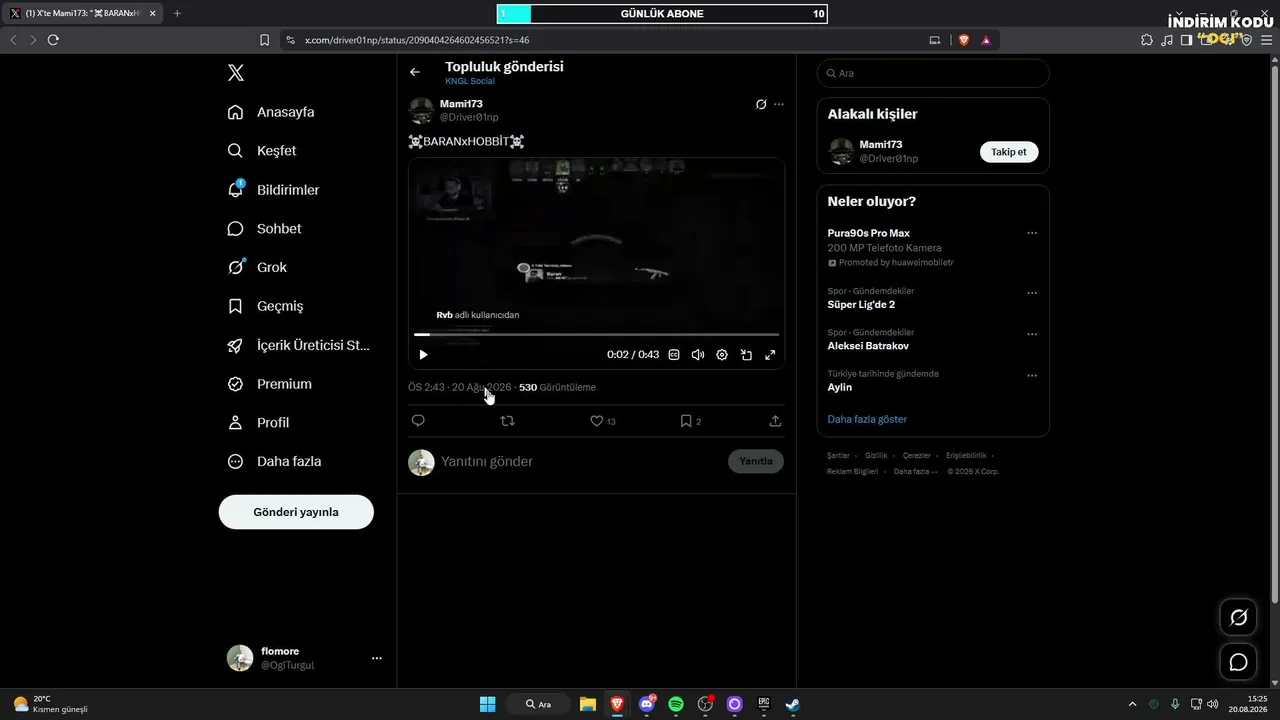Viewport: 1280px width, 720px height.
Task: Share the post
Action: [775, 421]
